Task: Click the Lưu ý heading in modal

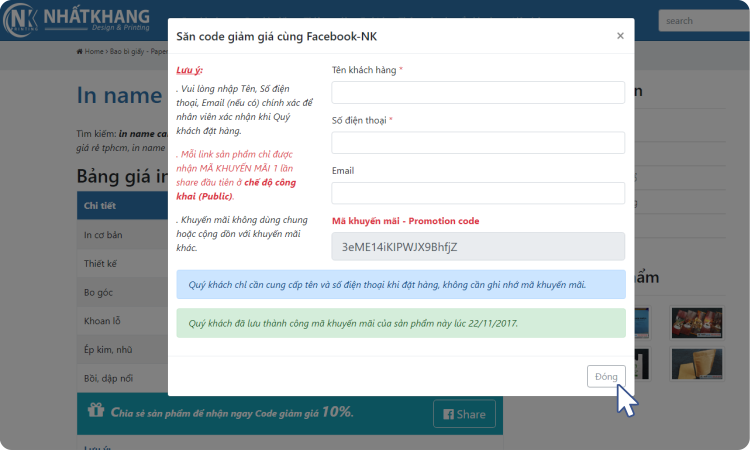Action: 189,70
